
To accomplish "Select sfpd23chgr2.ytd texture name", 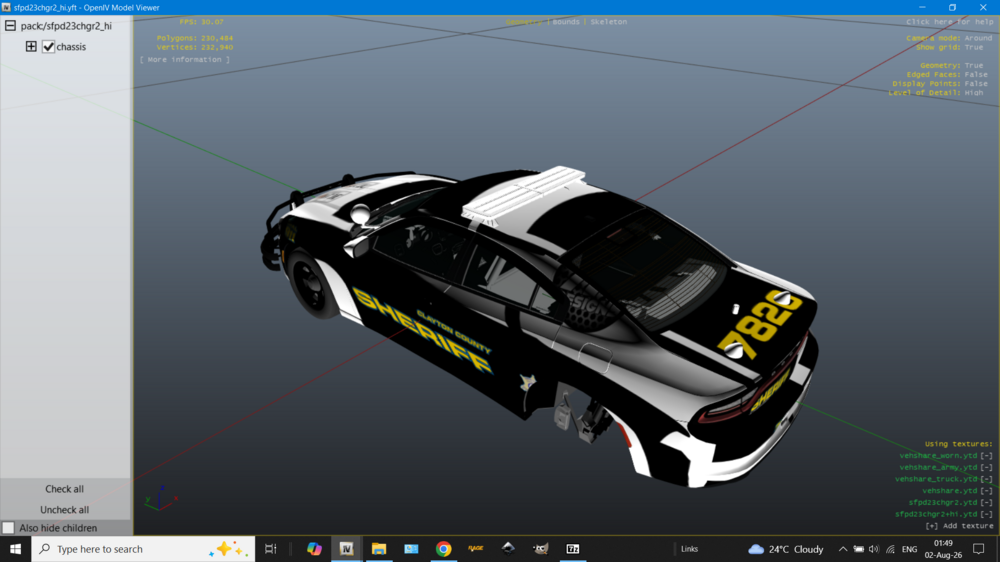I will 943,502.
